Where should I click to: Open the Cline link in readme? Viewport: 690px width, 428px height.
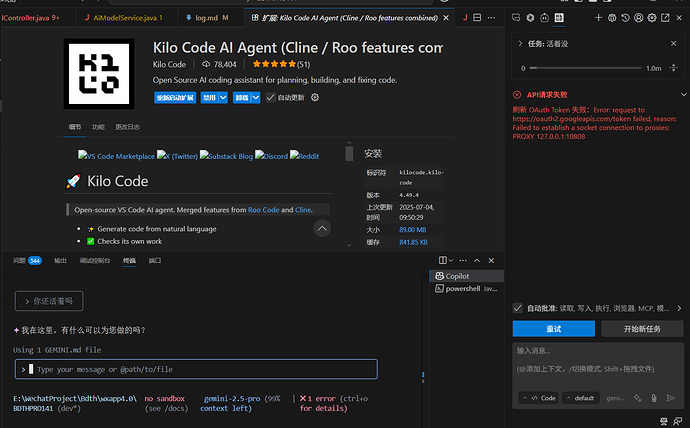point(303,210)
